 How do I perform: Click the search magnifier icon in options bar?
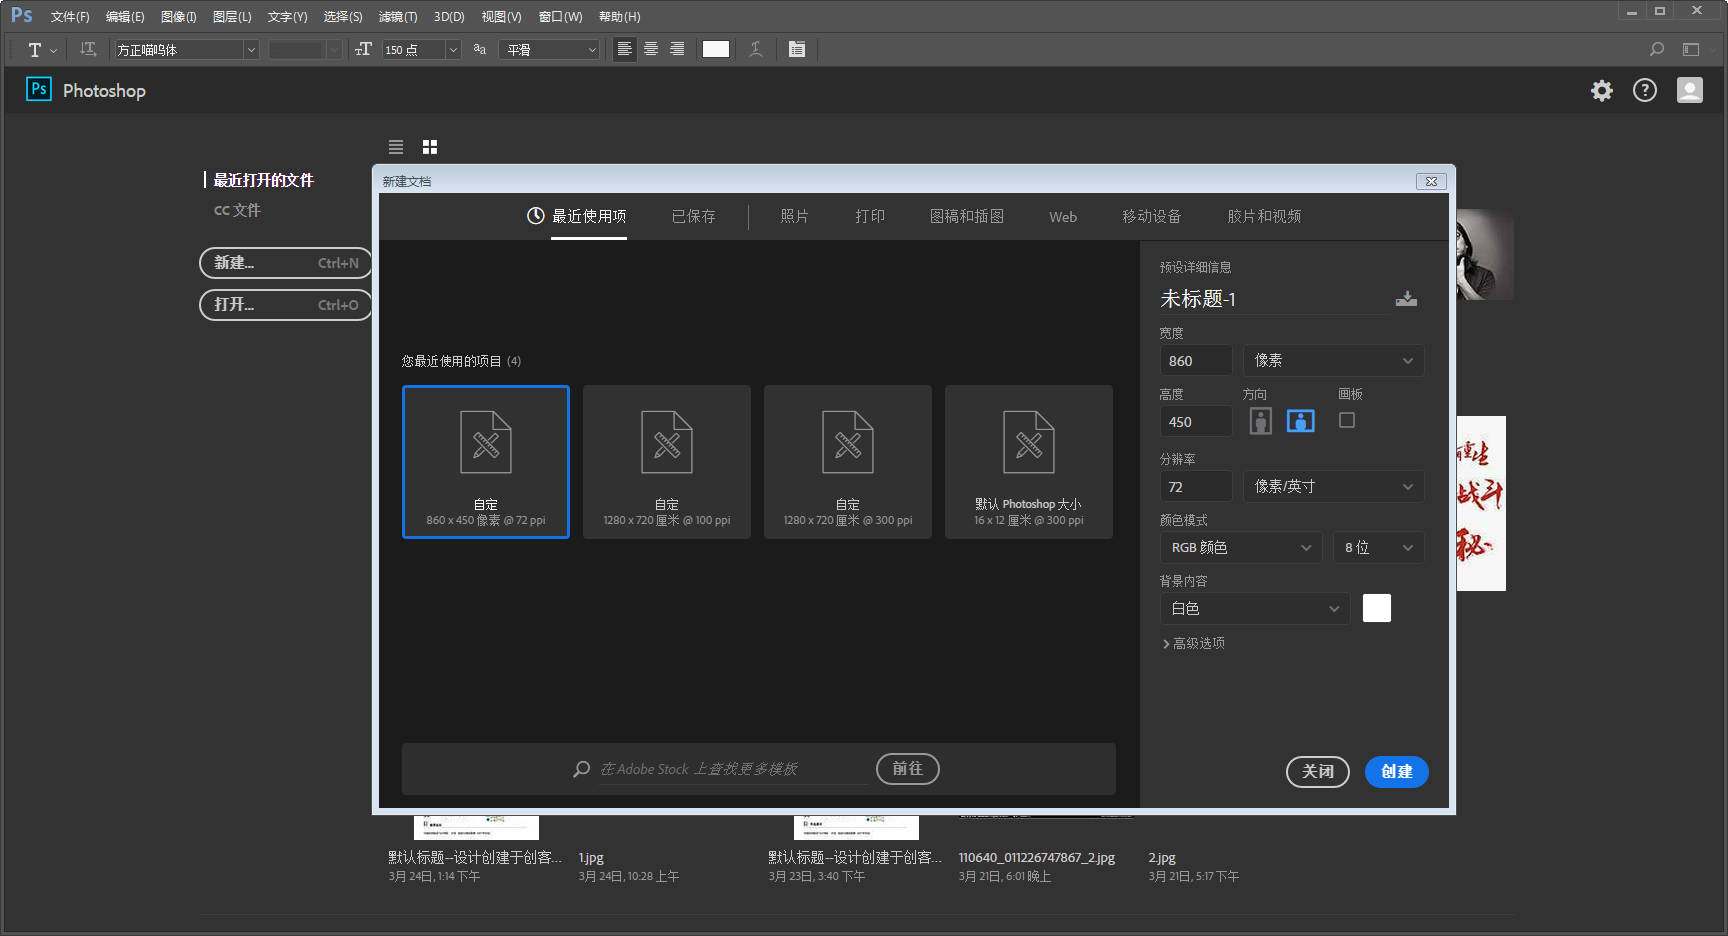(x=1657, y=49)
